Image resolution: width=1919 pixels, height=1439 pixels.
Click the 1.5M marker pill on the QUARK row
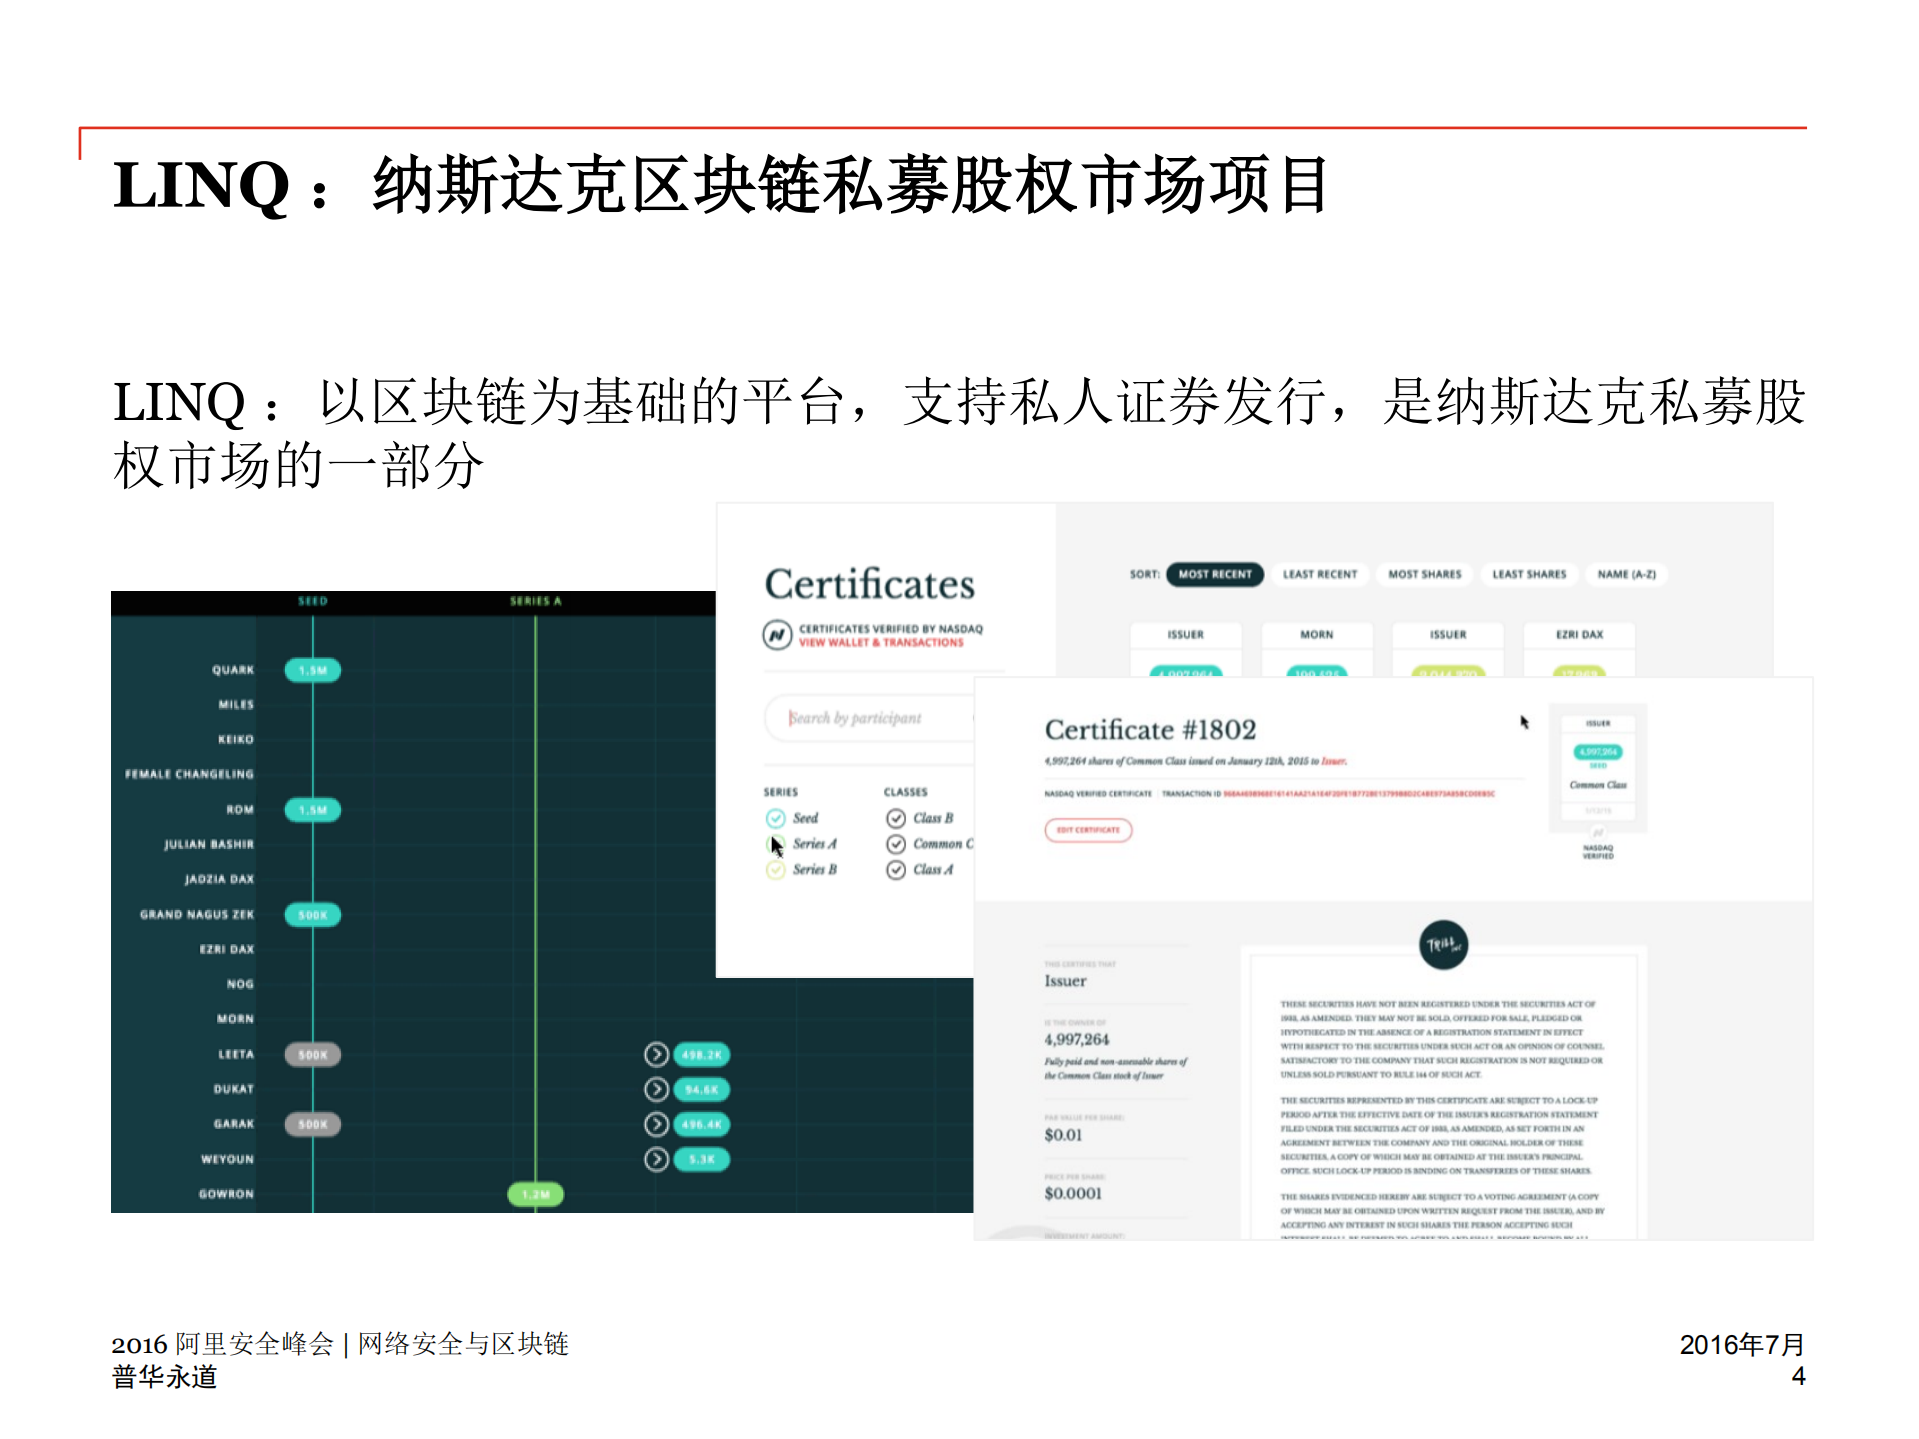(312, 670)
